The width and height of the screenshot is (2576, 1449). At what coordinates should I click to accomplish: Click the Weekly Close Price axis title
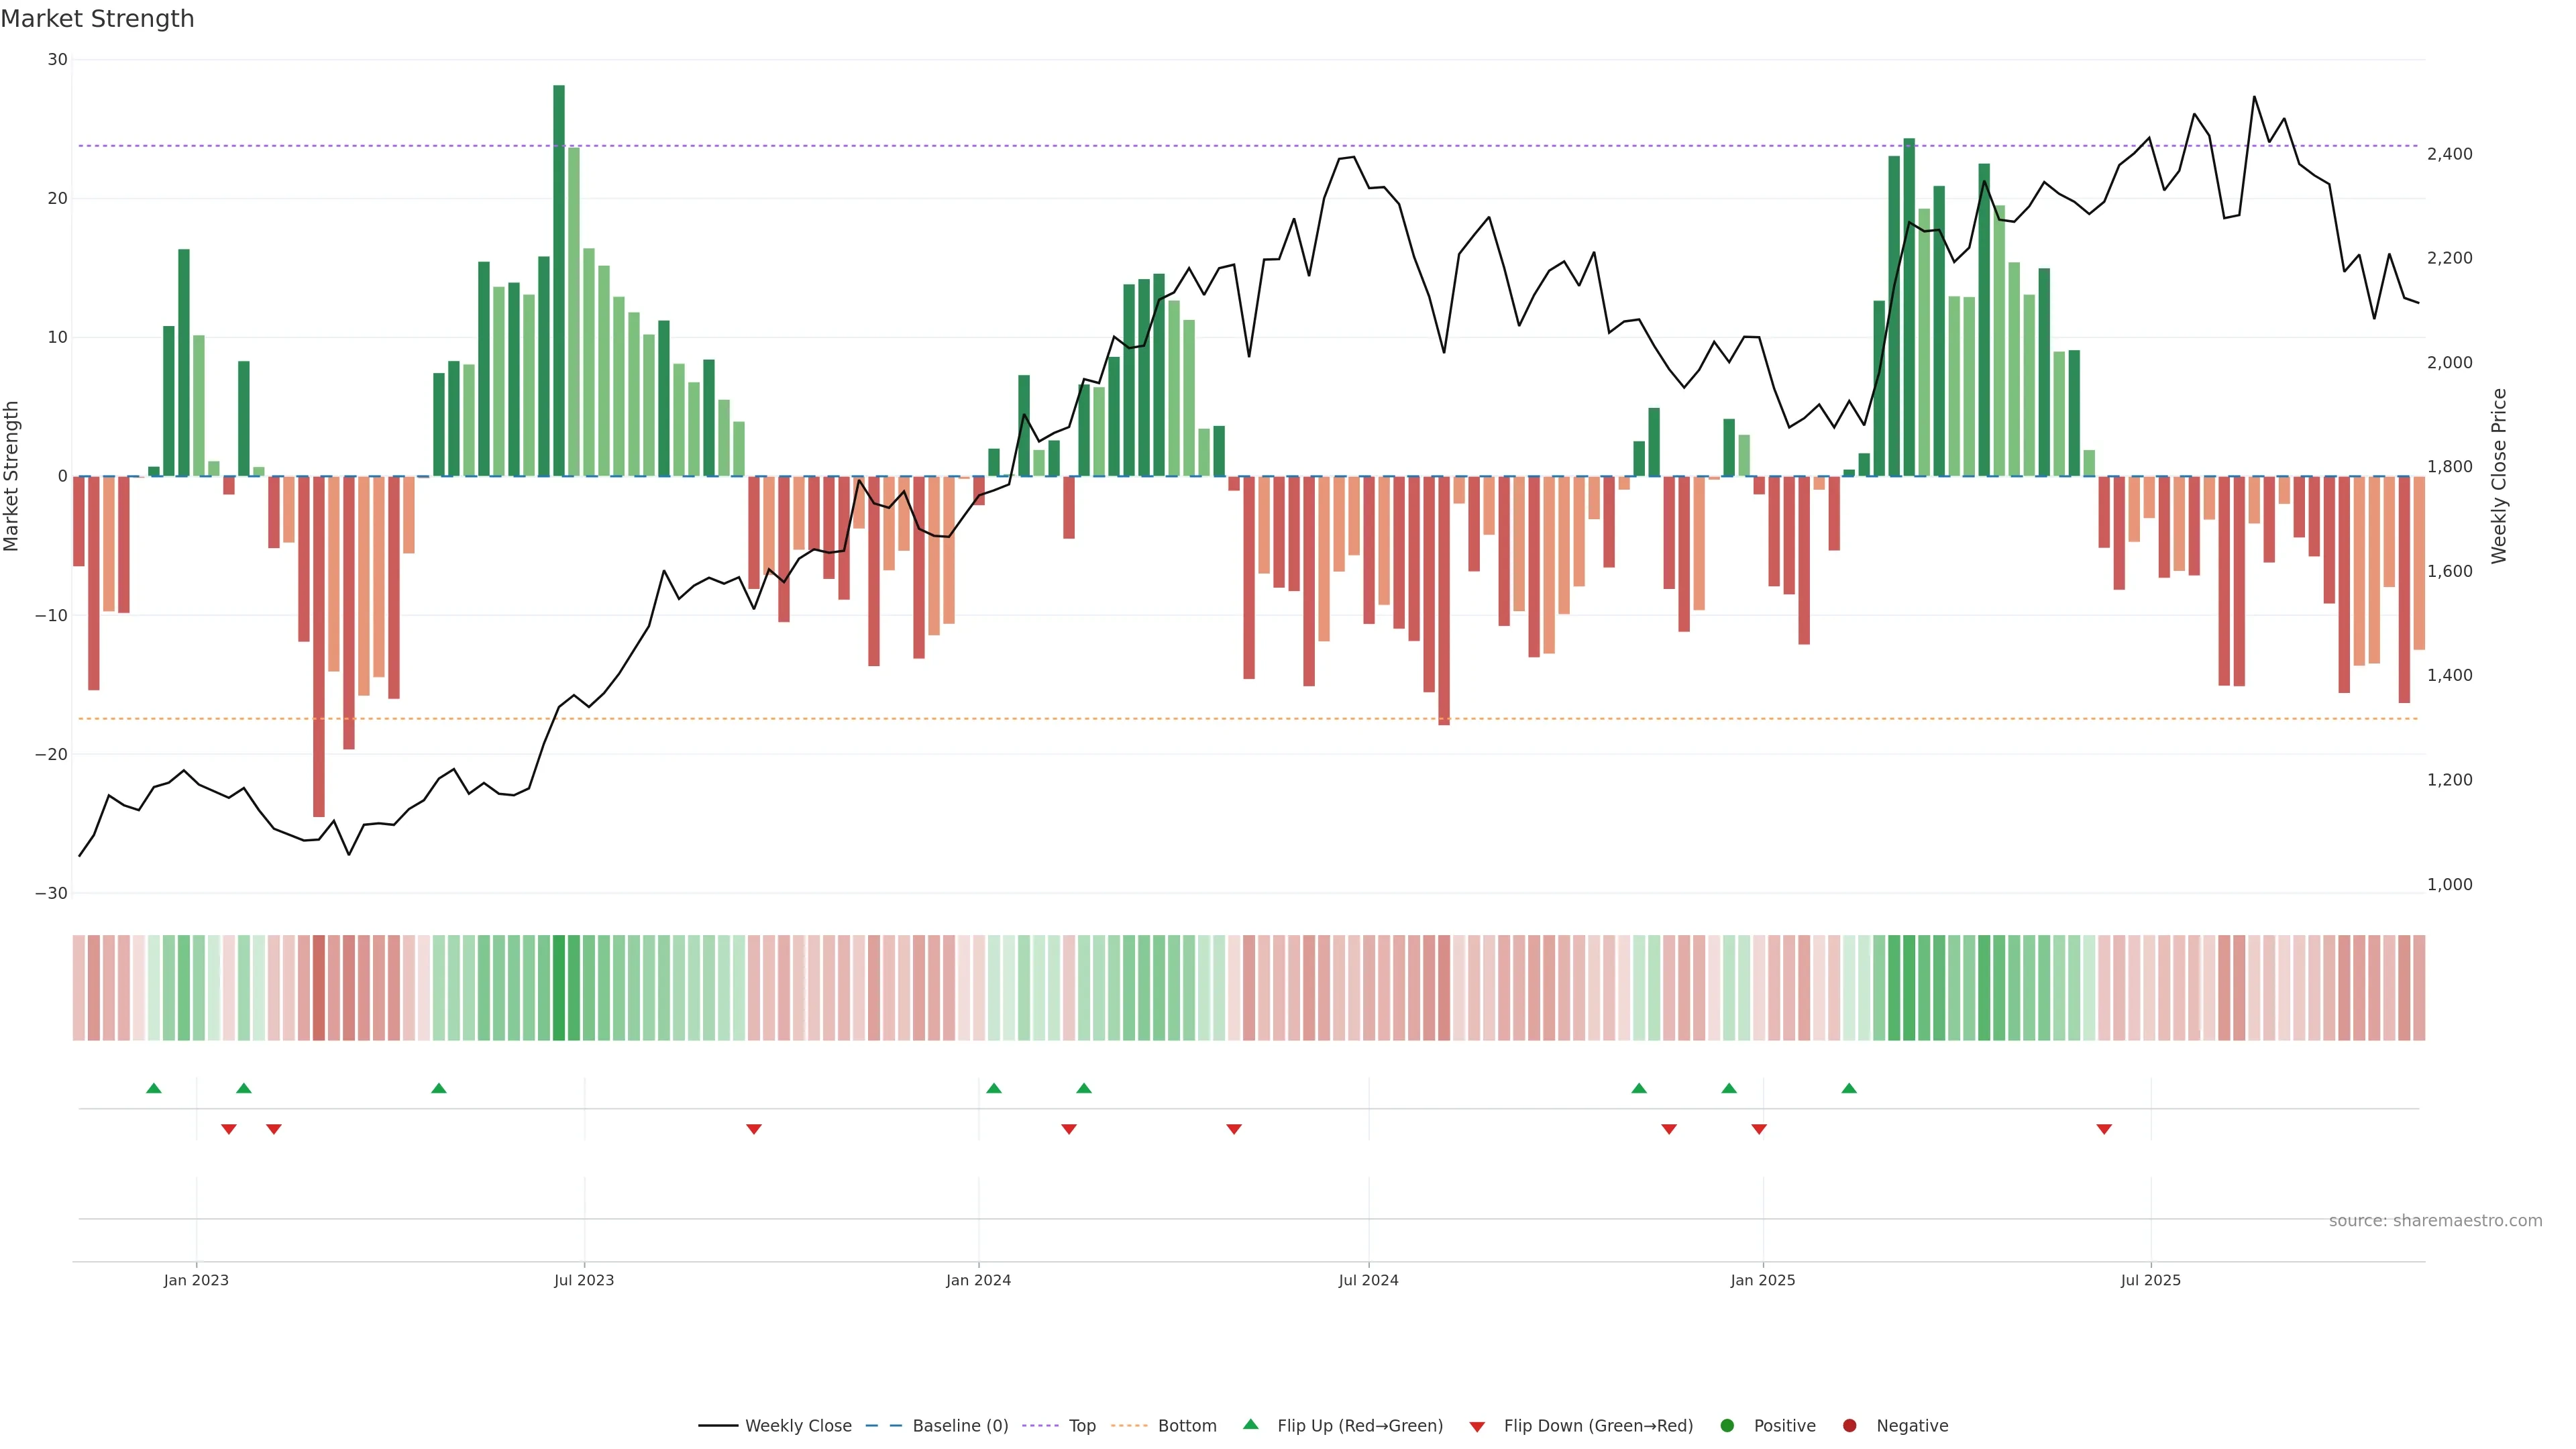[2499, 476]
